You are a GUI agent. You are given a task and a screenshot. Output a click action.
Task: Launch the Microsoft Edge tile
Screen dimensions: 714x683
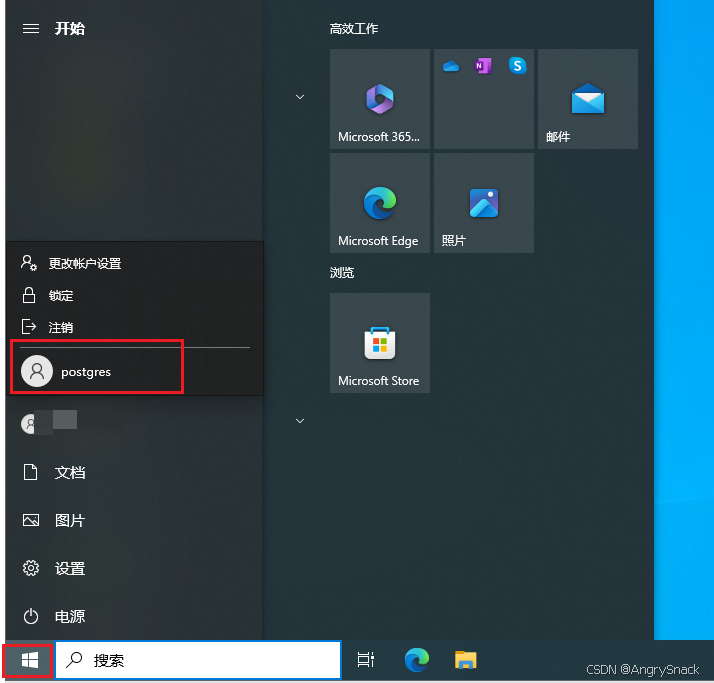[x=380, y=203]
